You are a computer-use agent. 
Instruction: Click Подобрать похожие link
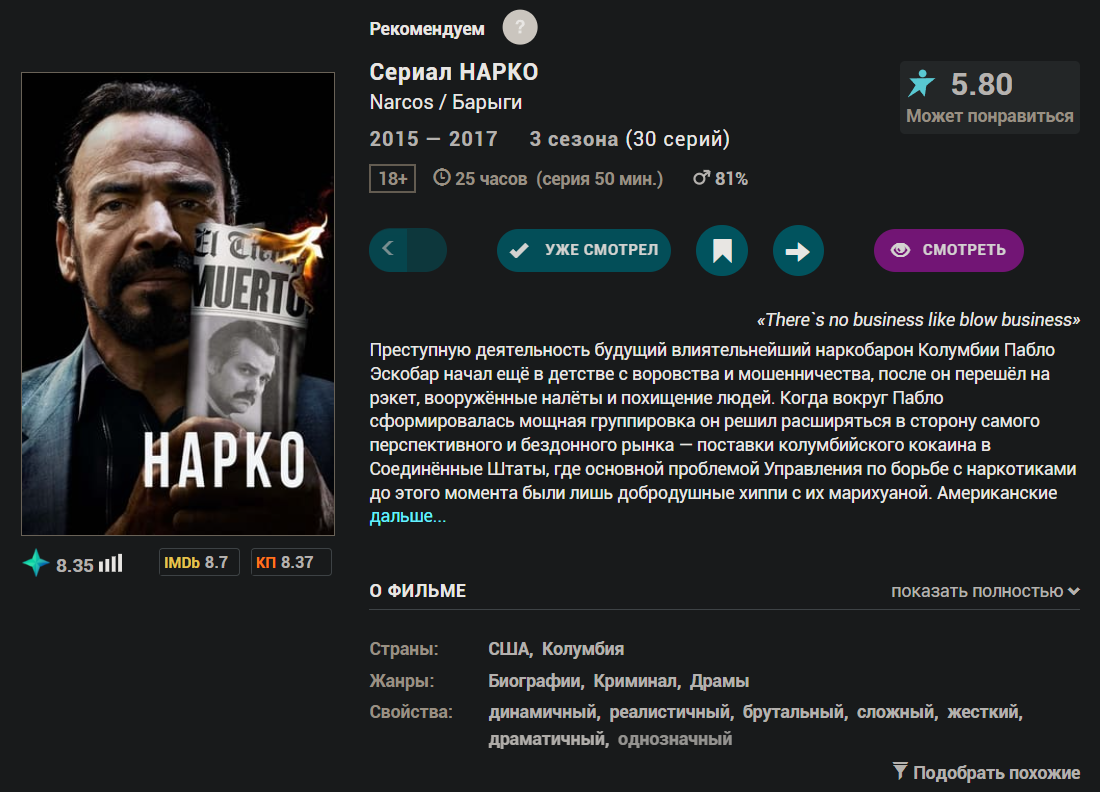996,772
